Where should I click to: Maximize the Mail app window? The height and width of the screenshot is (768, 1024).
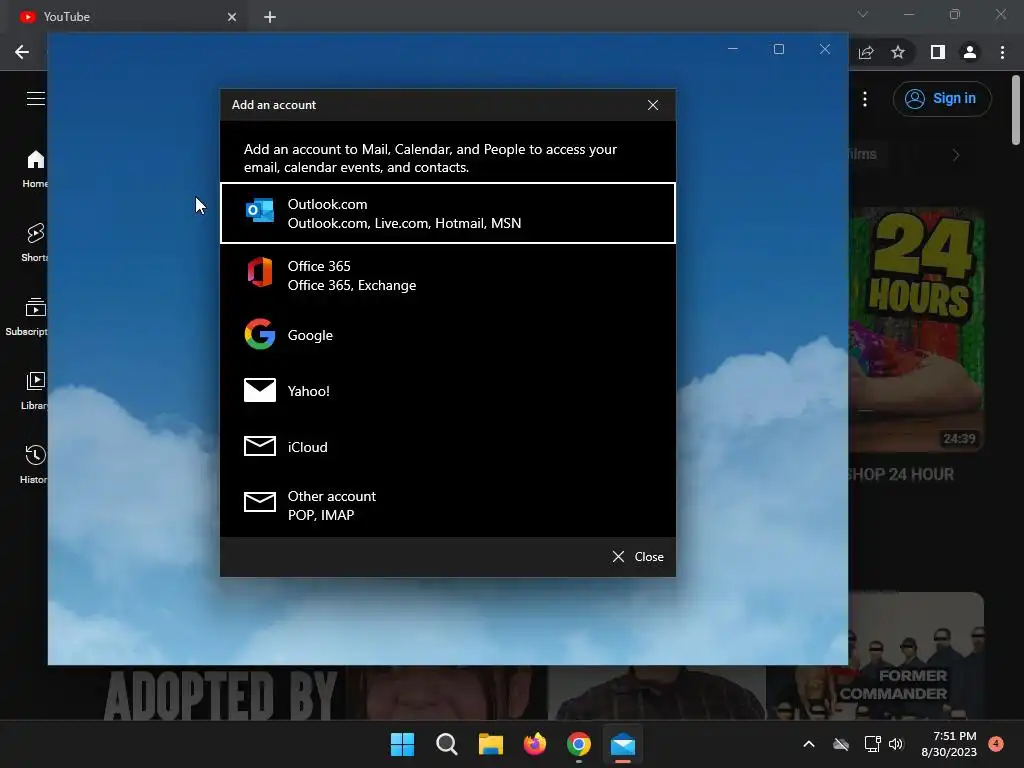pos(778,49)
